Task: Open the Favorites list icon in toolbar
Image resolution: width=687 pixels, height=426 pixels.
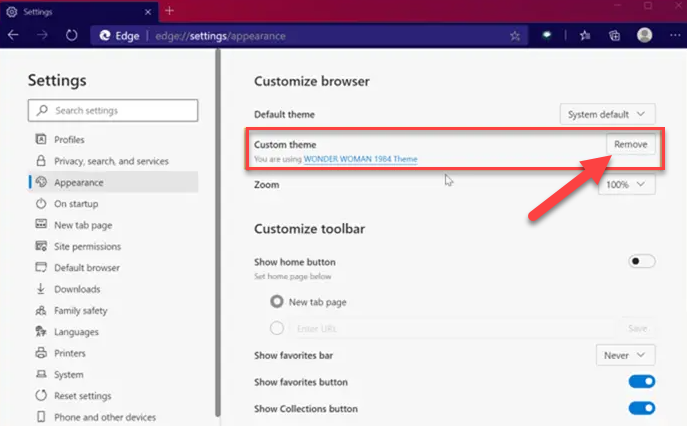Action: click(x=586, y=35)
